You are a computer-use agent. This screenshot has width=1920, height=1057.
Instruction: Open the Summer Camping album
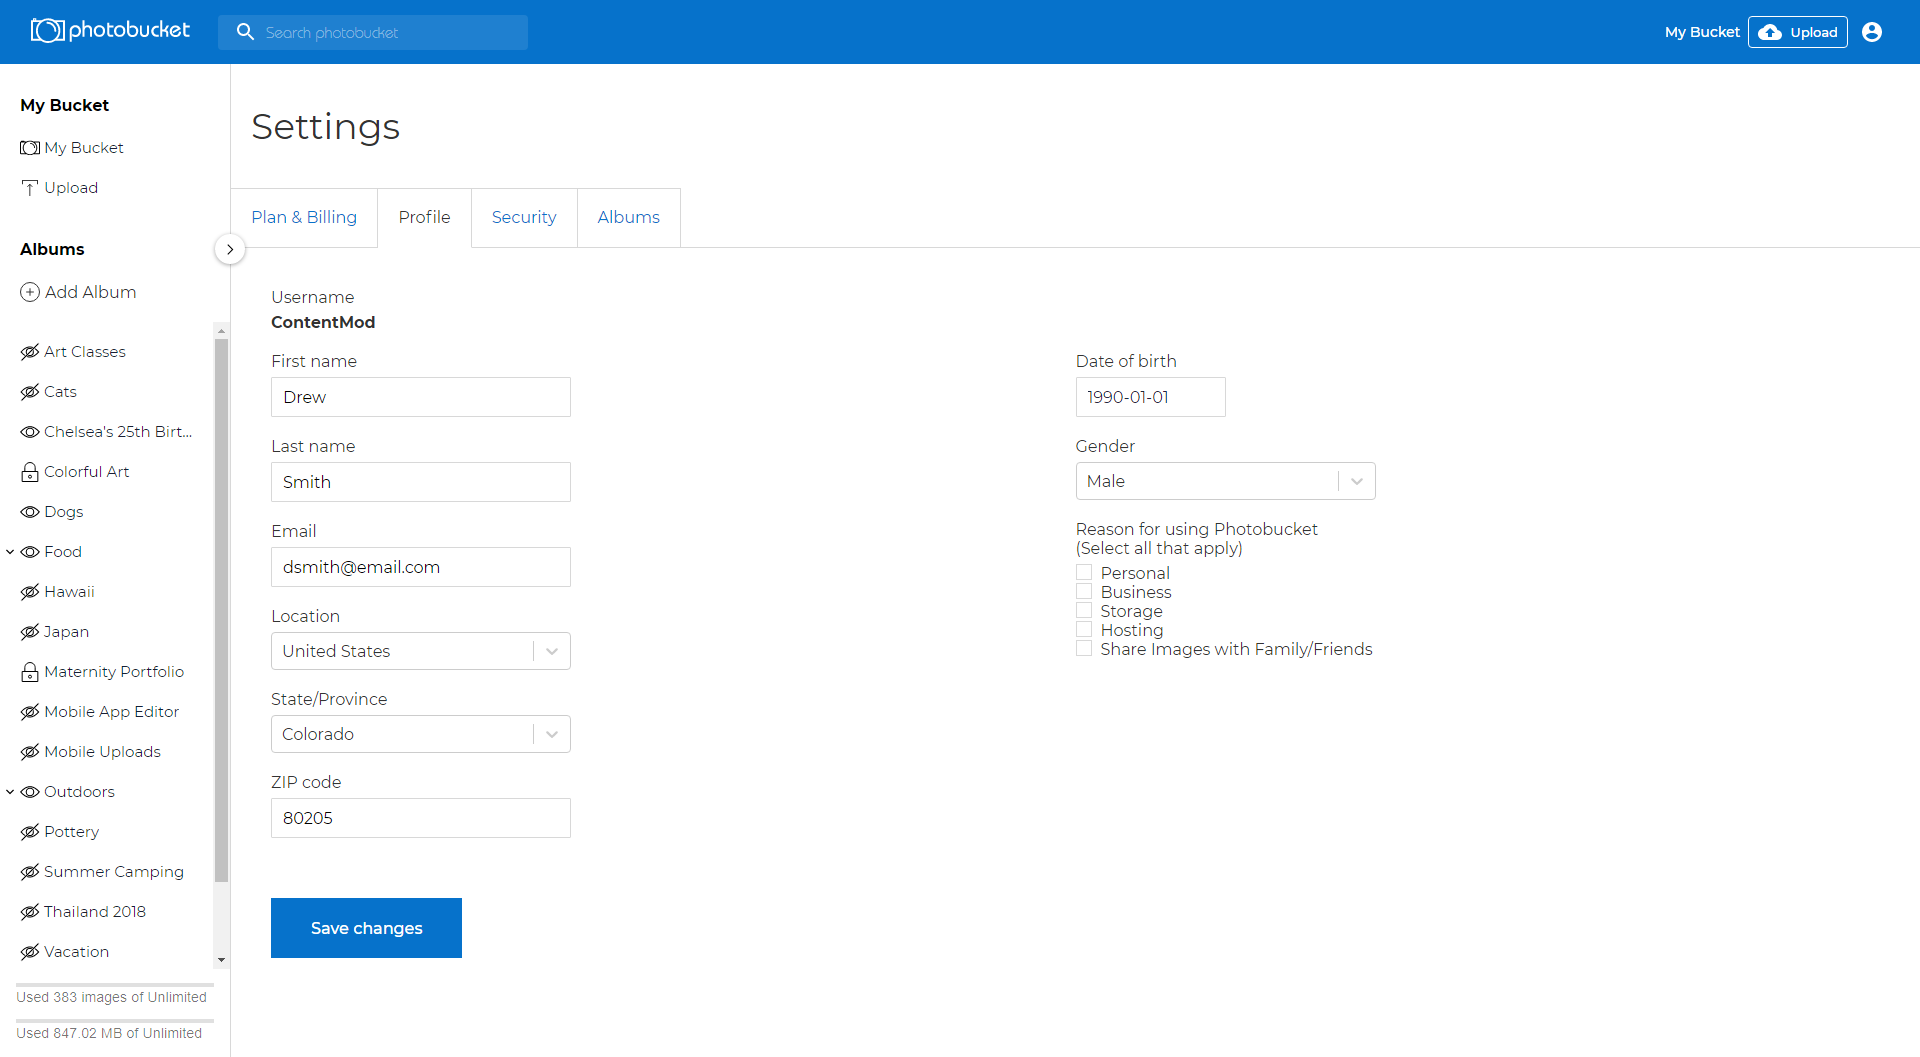pyautogui.click(x=114, y=872)
